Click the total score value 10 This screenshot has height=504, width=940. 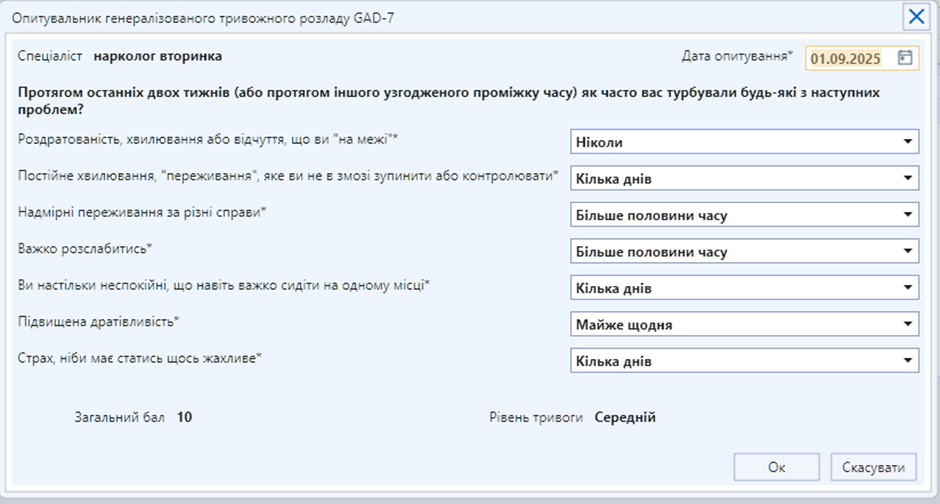click(x=184, y=418)
